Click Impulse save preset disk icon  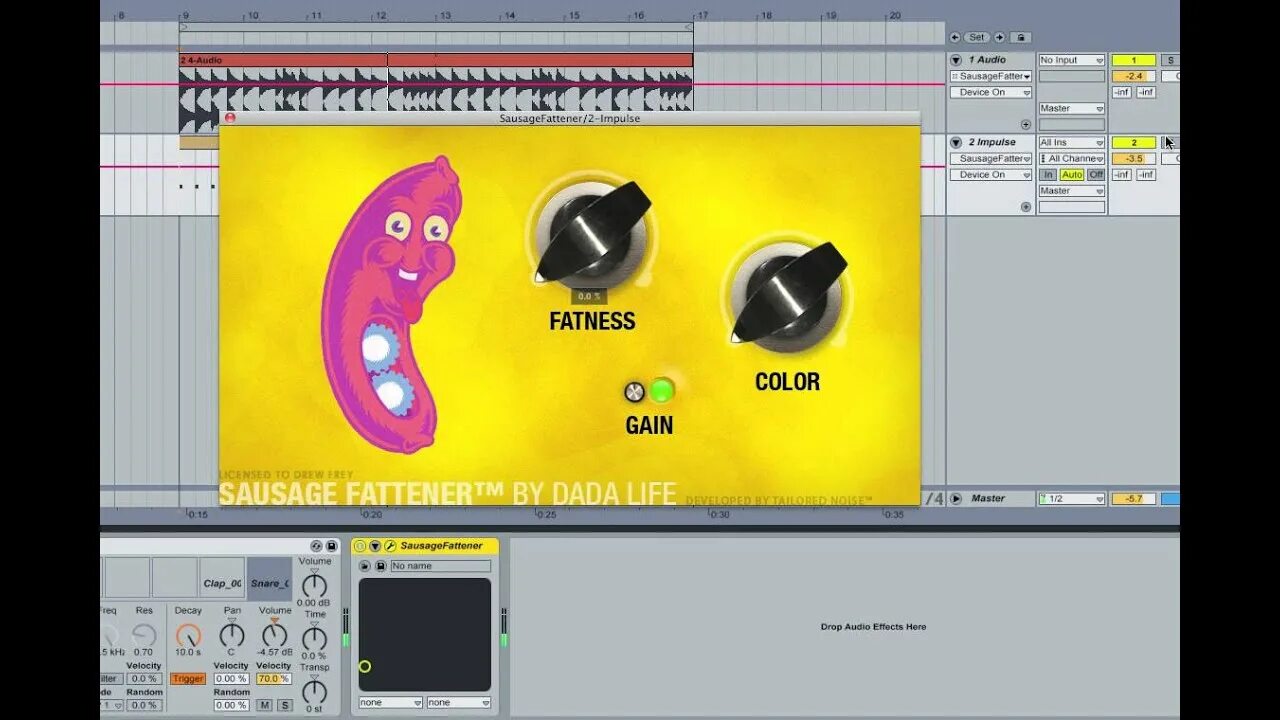click(x=330, y=546)
